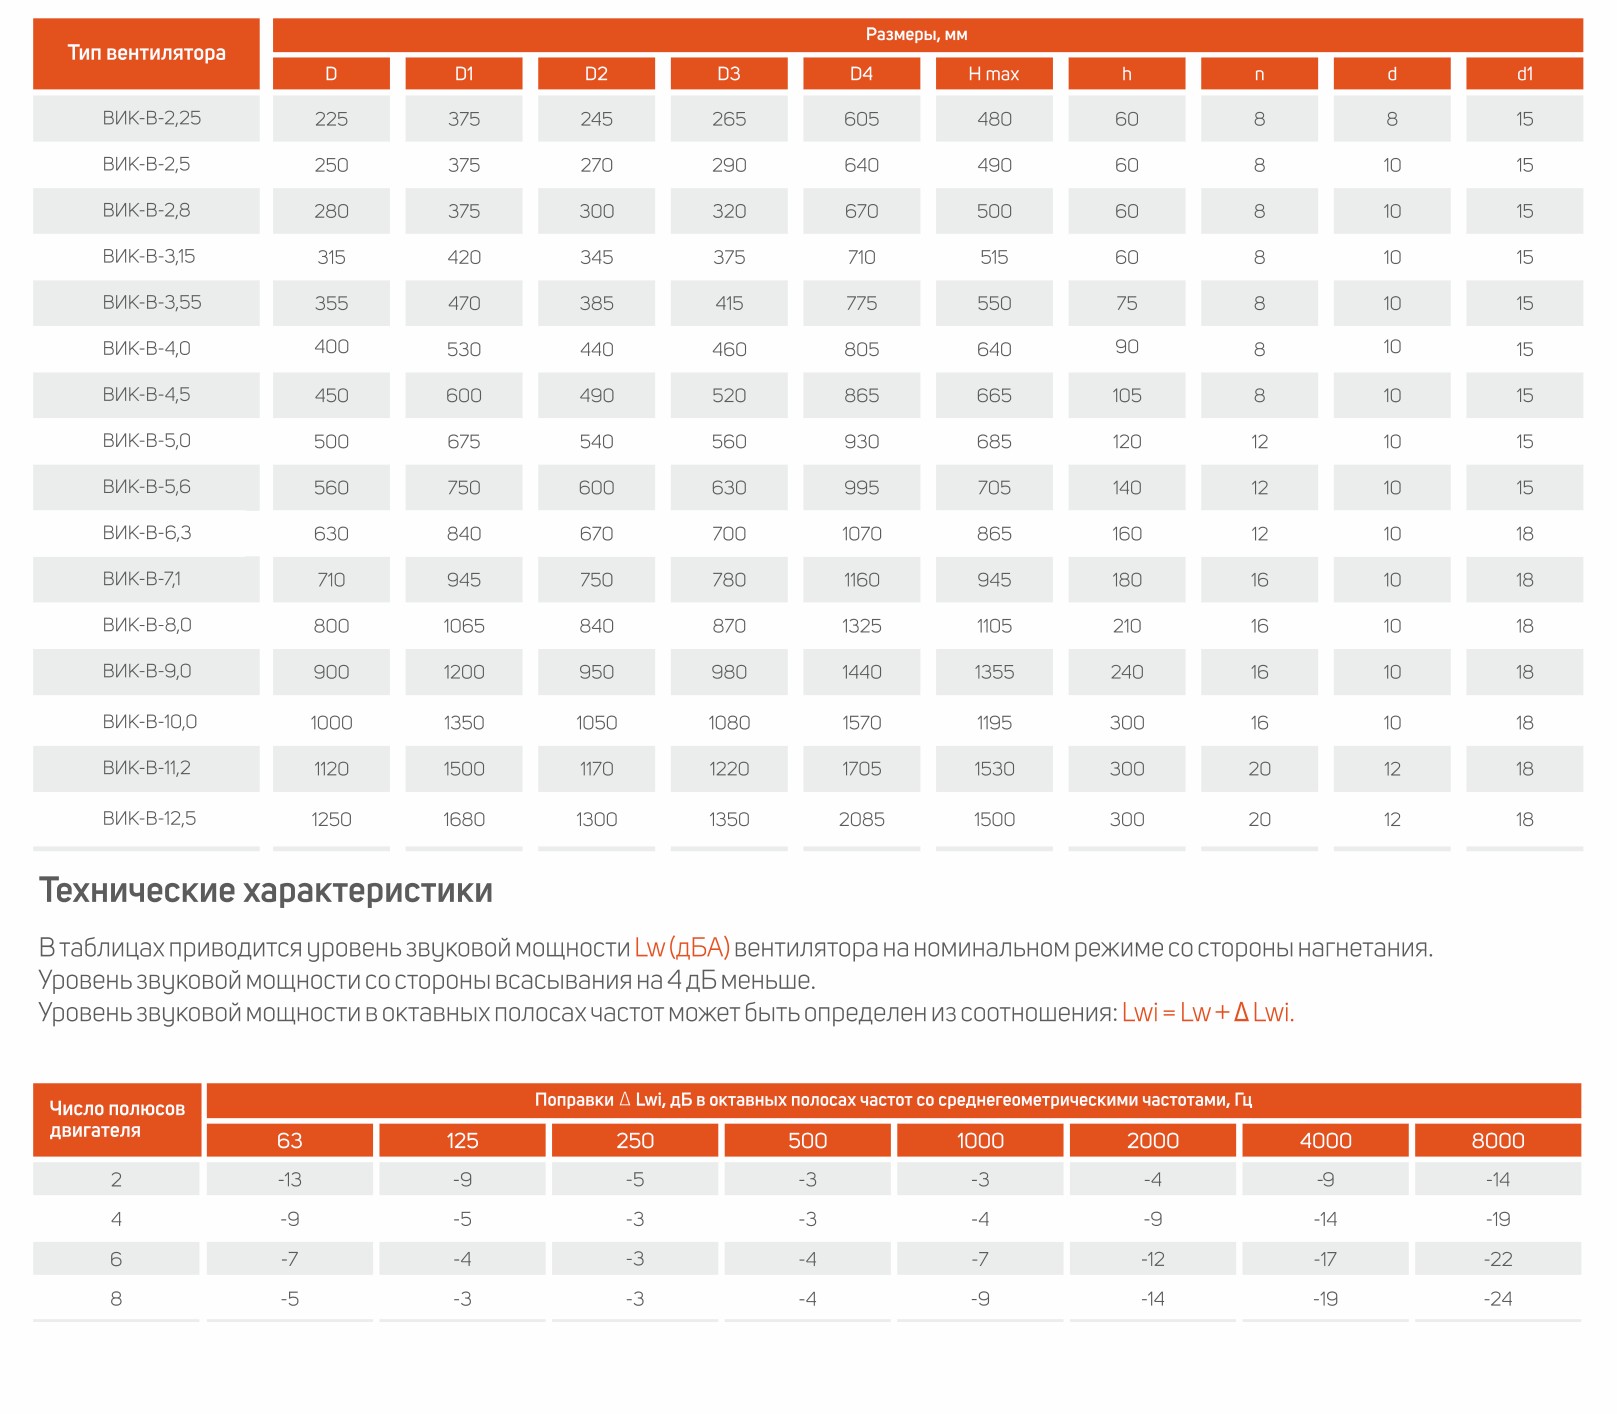1617x1414 pixels.
Task: Select row label ВИК-В-5,6
Action: click(x=146, y=487)
